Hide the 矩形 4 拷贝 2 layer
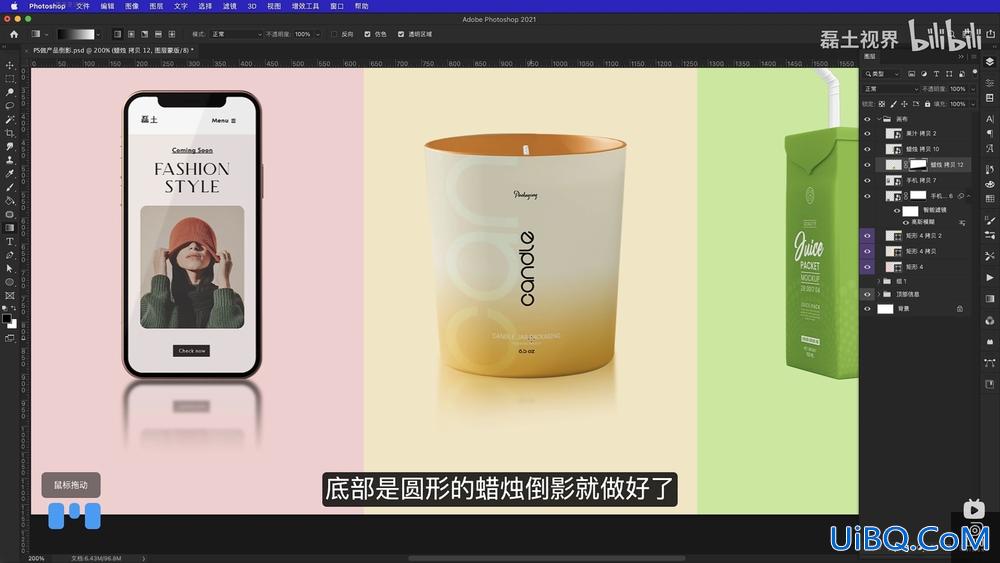 [x=867, y=236]
